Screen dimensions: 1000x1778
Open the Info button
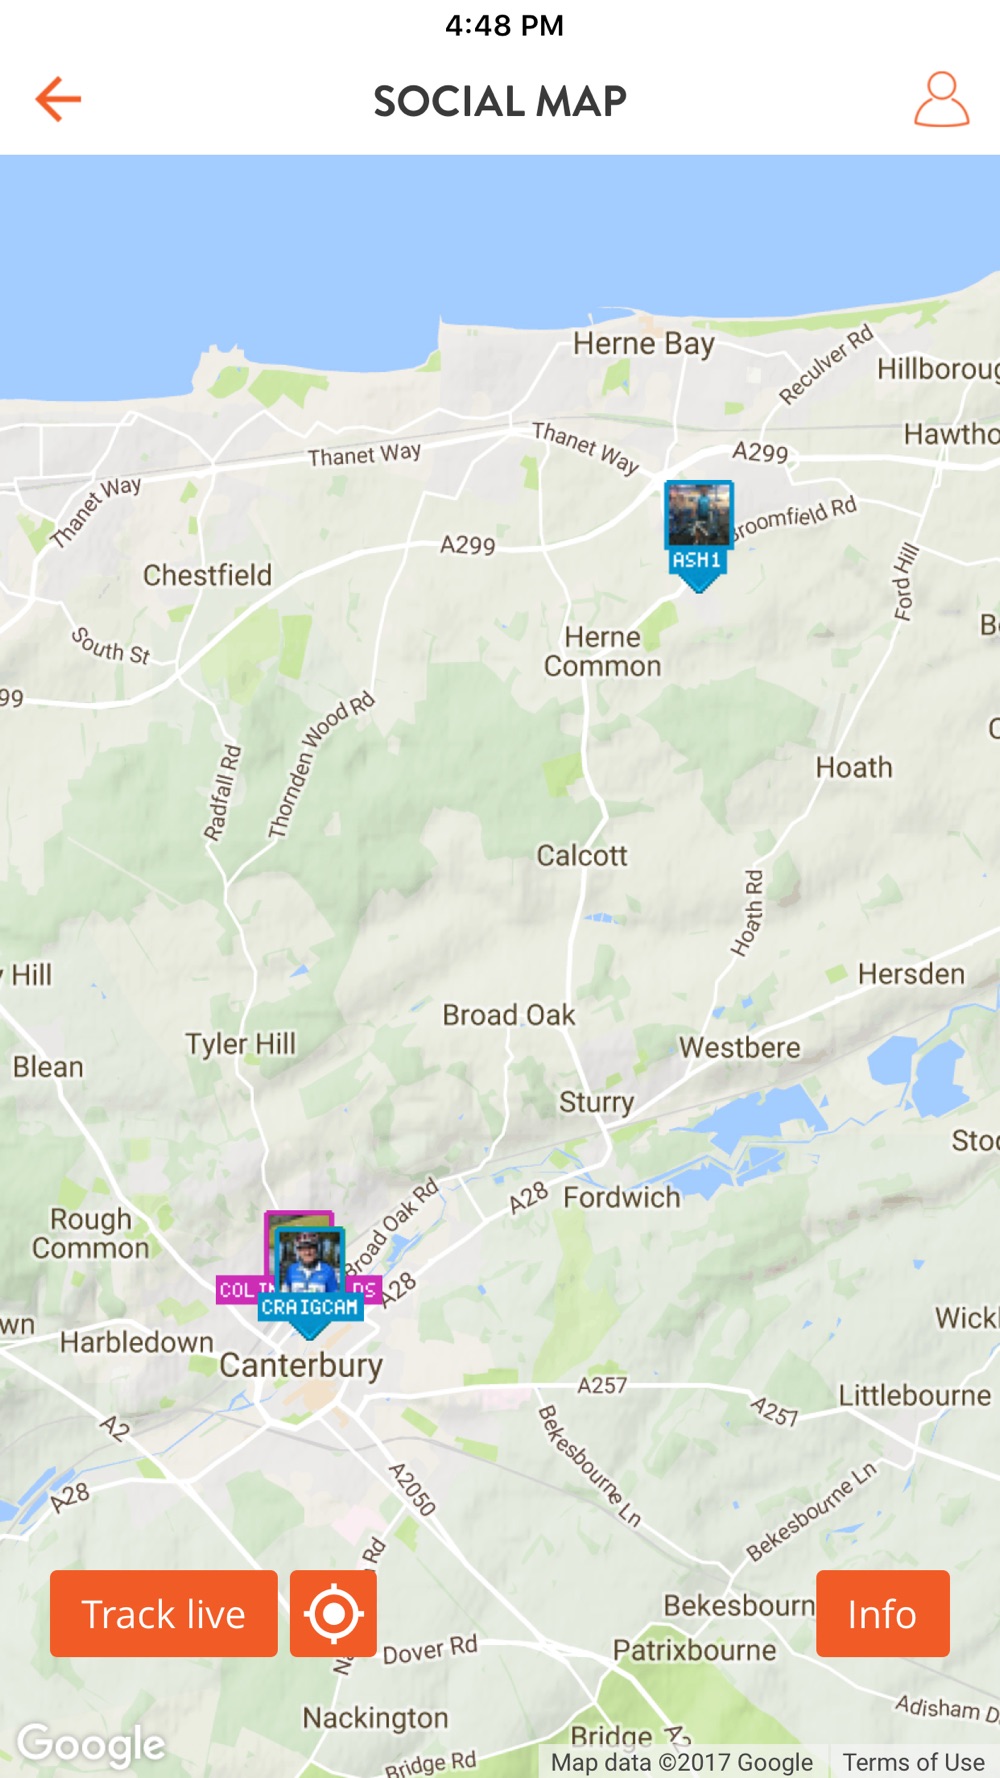(x=883, y=1613)
